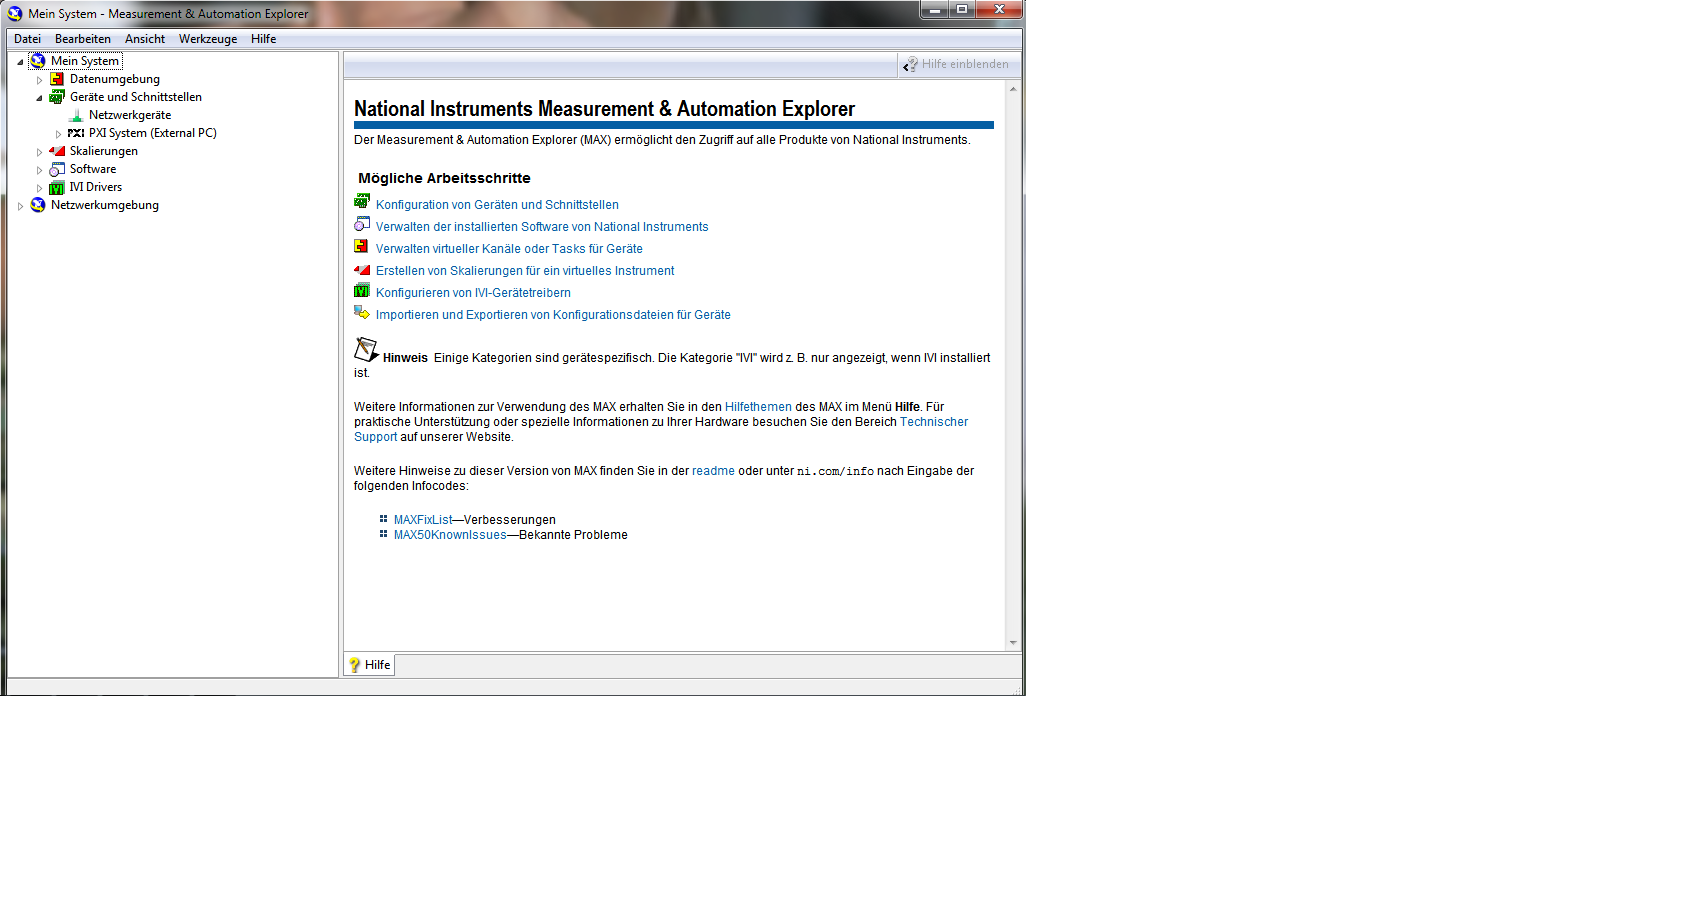
Task: Click the Geräte und Schnittstellen tree icon
Action: [x=57, y=97]
